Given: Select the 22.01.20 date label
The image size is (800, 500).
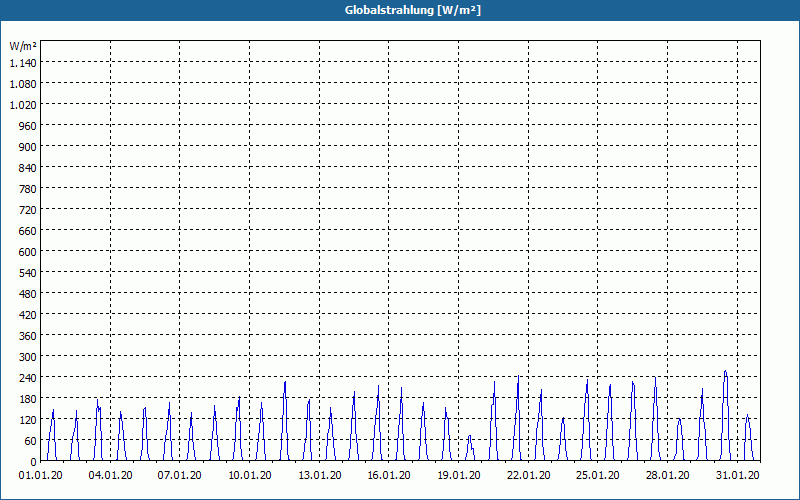Looking at the screenshot, I should pyautogui.click(x=529, y=476).
